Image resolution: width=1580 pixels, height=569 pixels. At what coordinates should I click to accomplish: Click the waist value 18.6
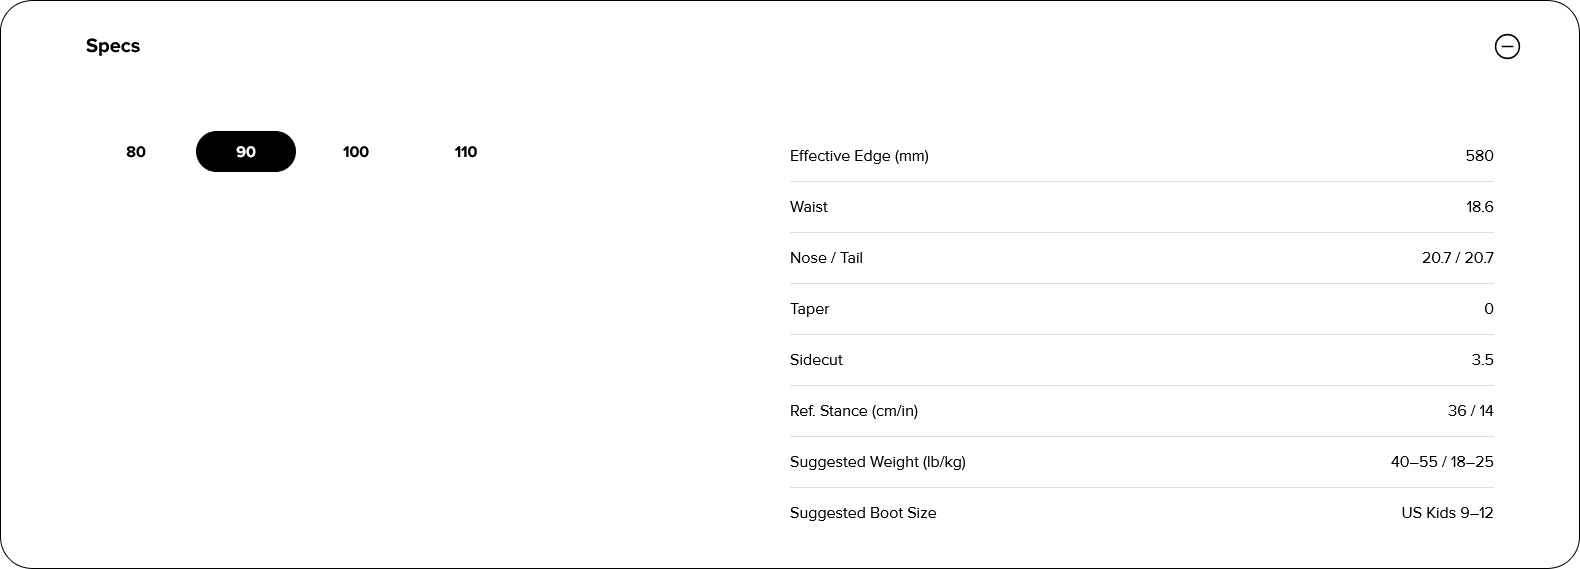tap(1480, 207)
